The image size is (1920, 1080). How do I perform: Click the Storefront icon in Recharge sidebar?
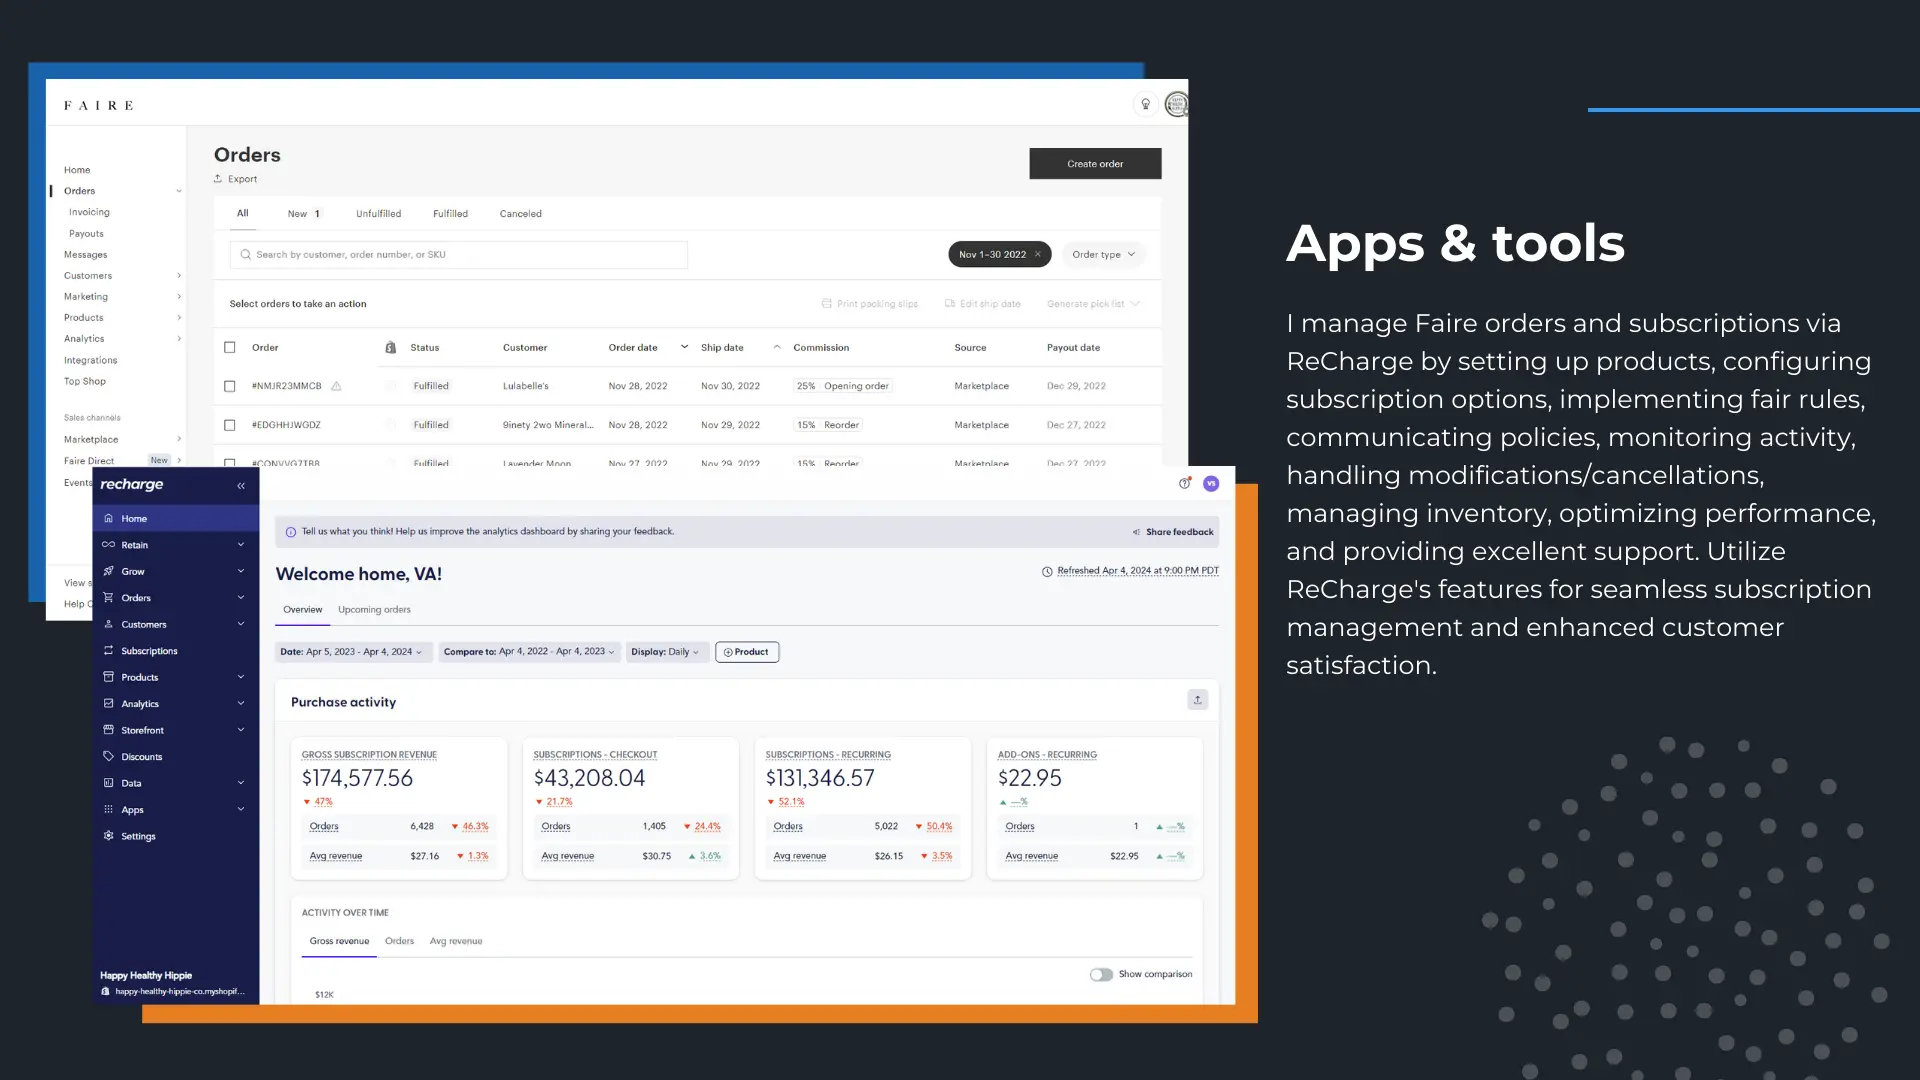click(x=108, y=730)
